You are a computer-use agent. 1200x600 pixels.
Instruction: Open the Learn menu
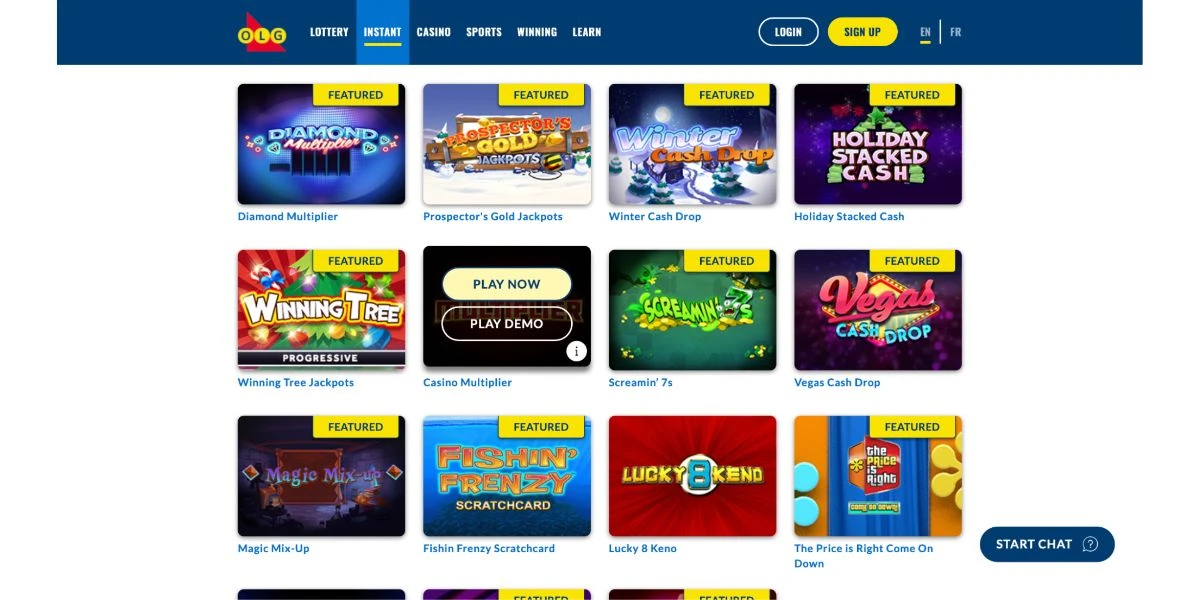pyautogui.click(x=587, y=32)
